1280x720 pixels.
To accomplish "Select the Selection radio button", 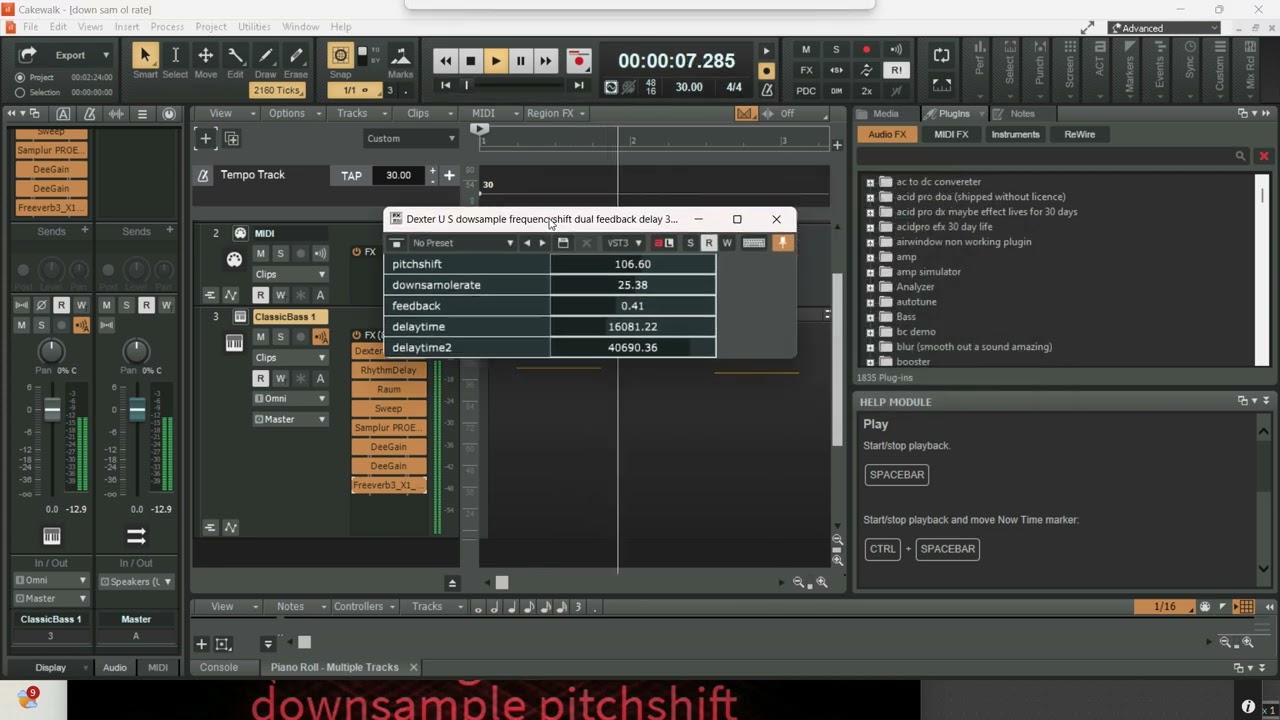I will tap(20, 92).
